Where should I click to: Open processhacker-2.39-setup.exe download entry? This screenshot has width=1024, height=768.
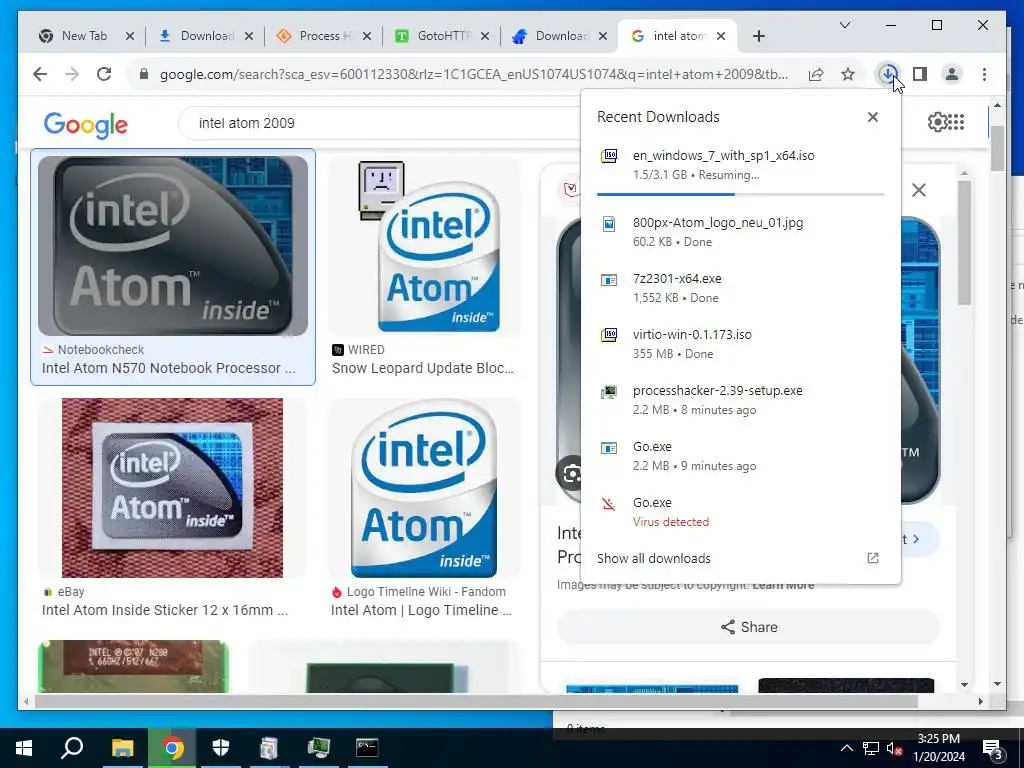pyautogui.click(x=740, y=400)
